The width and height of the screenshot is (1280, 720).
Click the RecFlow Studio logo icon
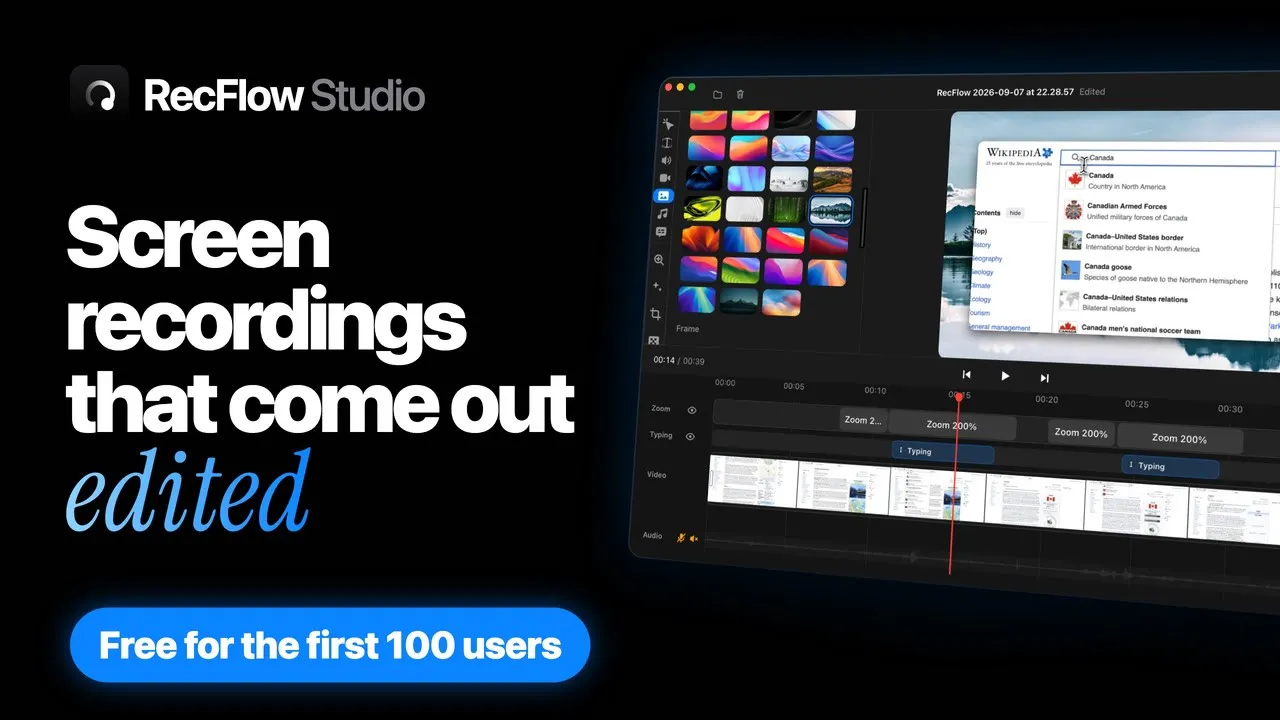coord(100,95)
